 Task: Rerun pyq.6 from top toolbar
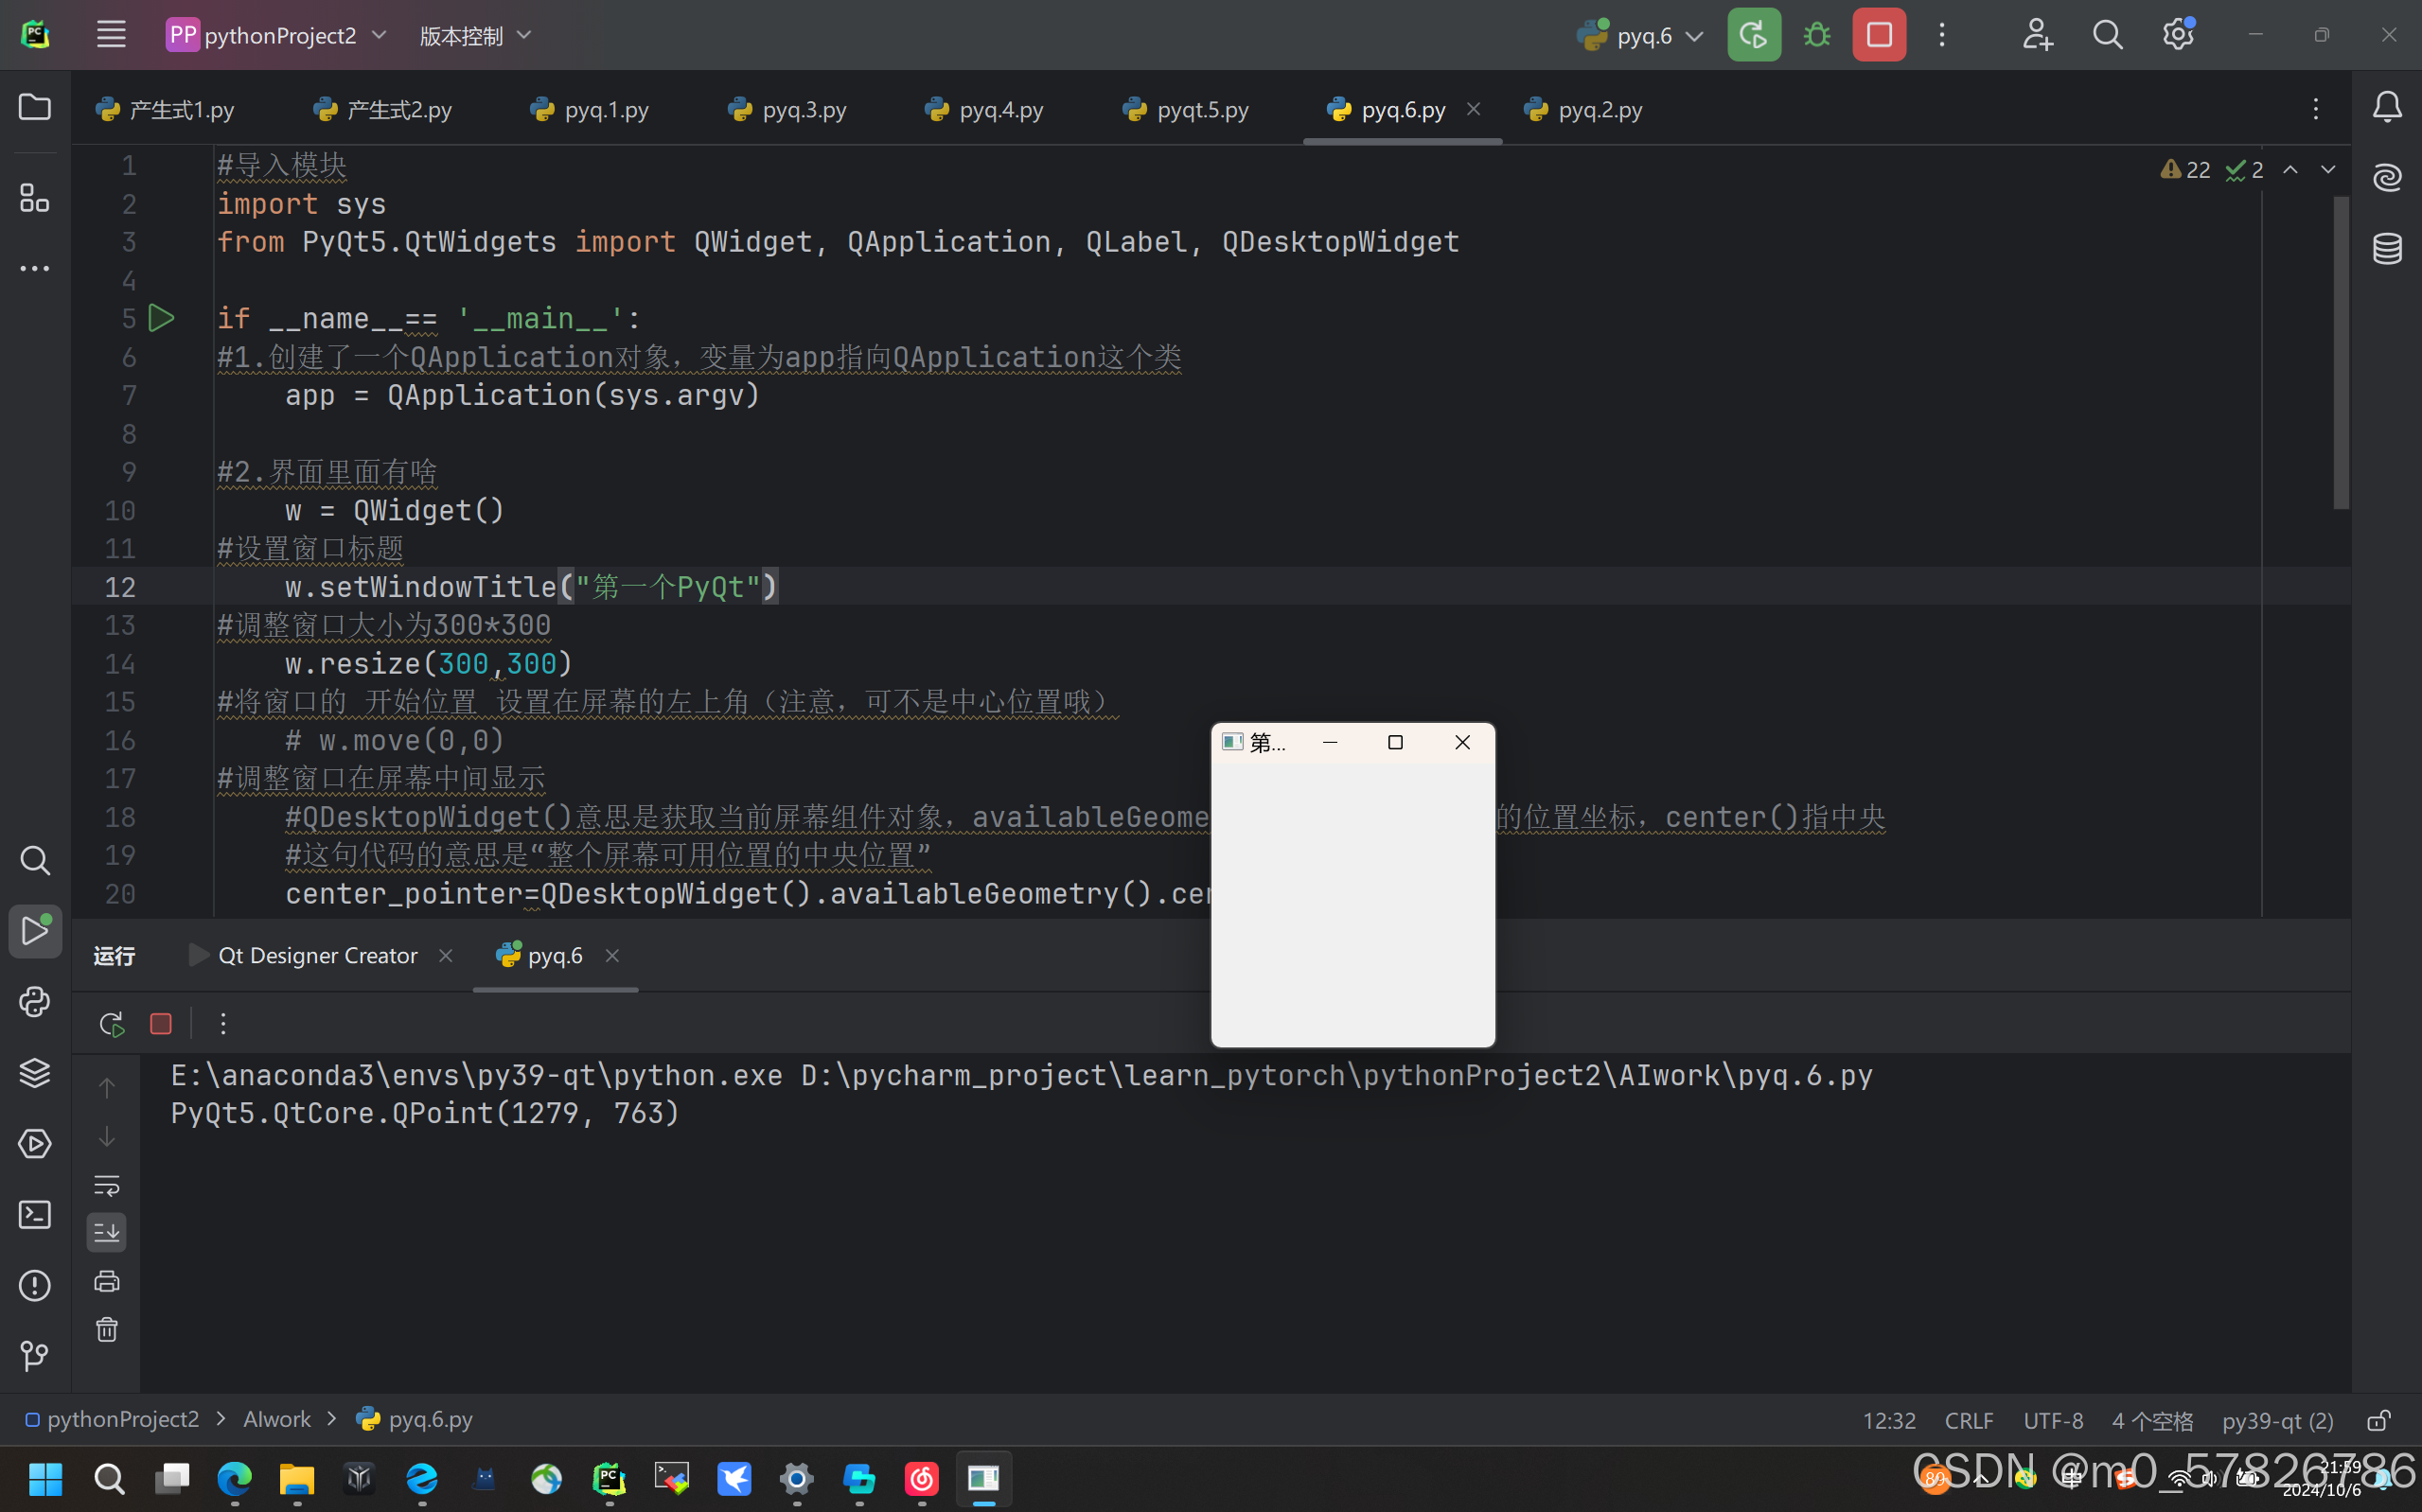point(1754,36)
